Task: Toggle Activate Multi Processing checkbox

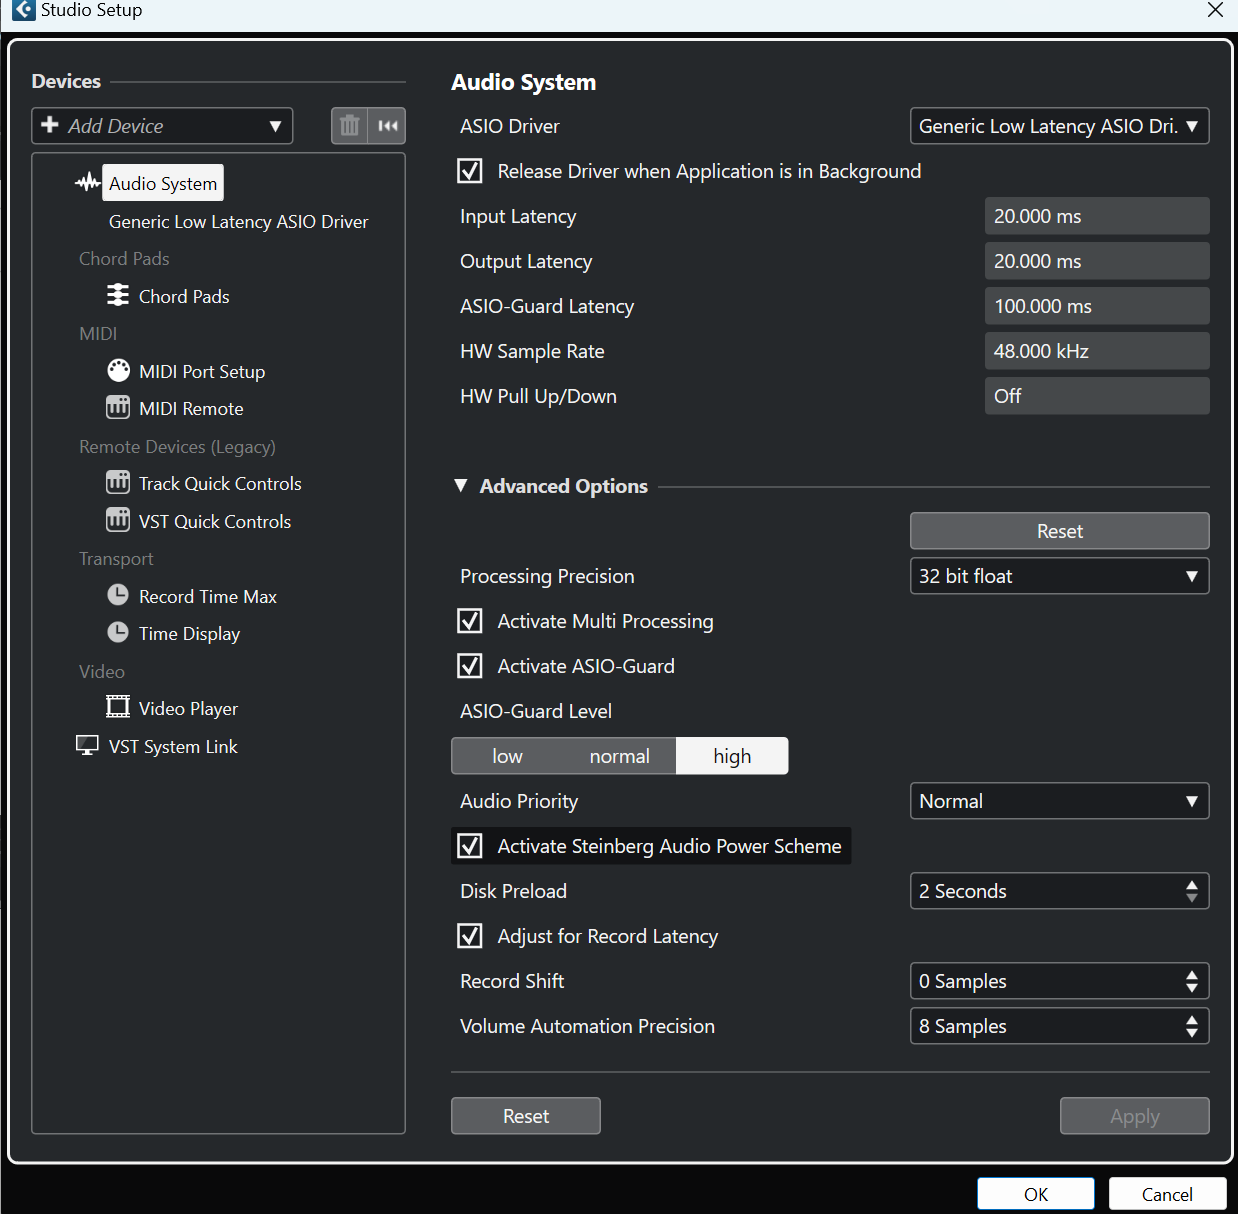Action: pos(470,621)
